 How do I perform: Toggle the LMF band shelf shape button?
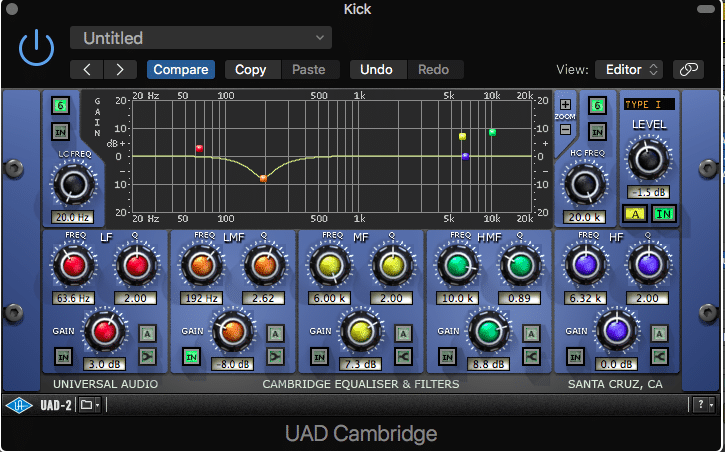tap(275, 356)
